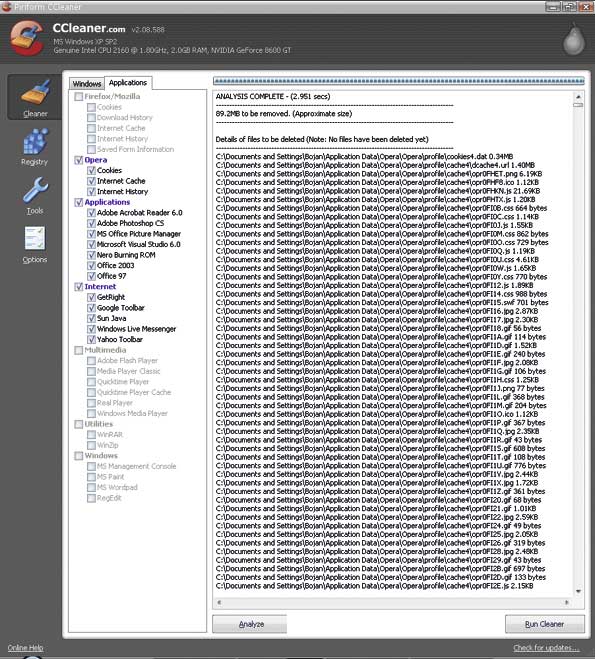Uncheck Opera Cookies

[x=91, y=171]
